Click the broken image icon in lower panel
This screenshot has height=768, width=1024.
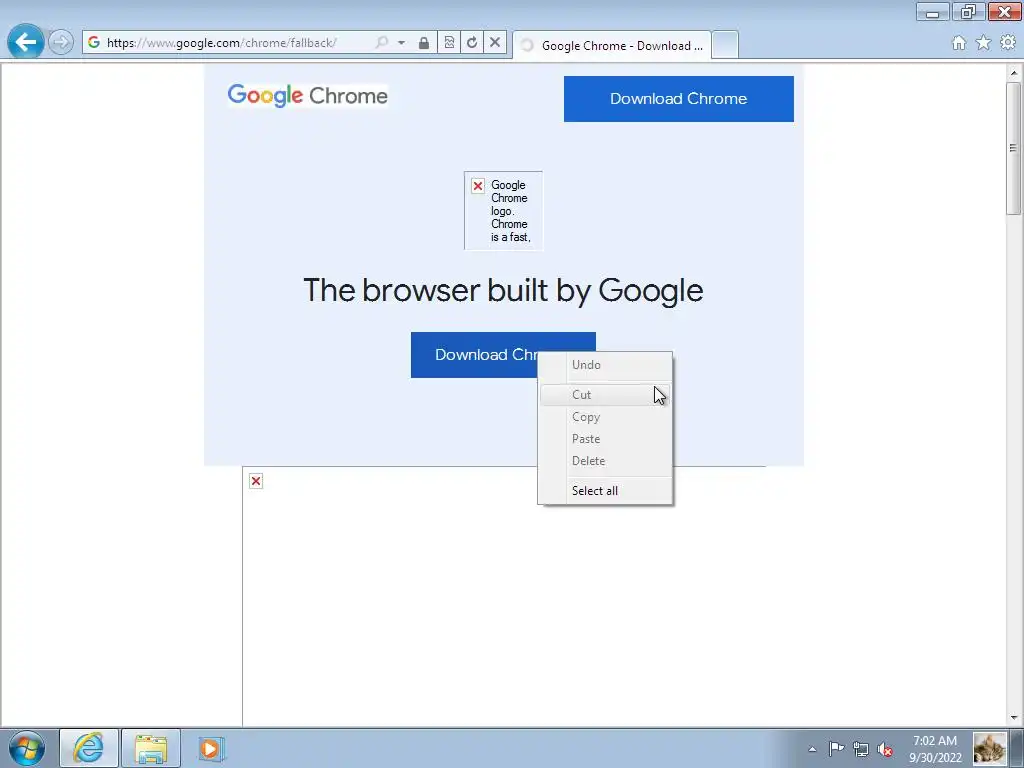pos(256,481)
